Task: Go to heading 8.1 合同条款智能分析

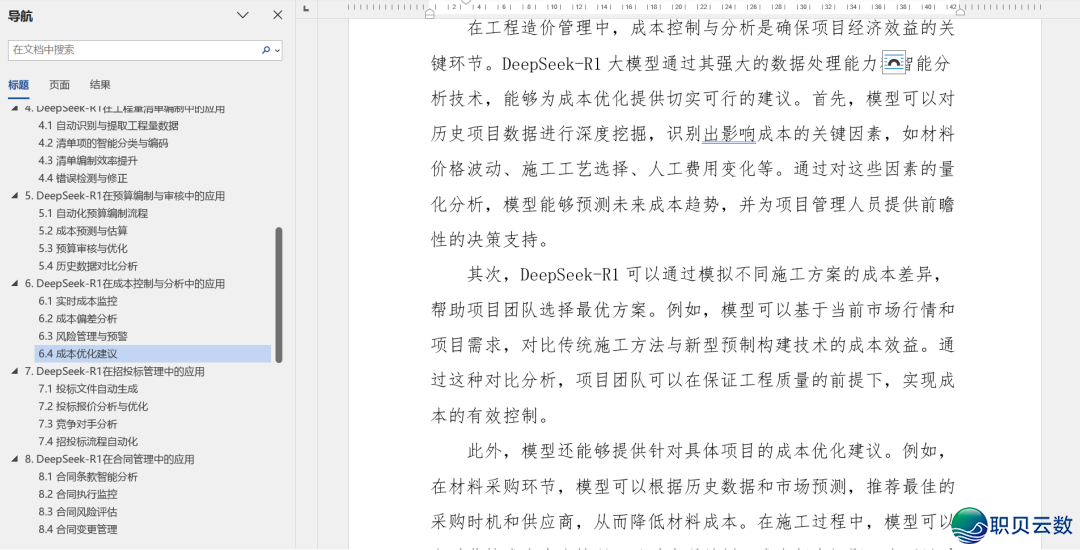Action: (x=88, y=476)
